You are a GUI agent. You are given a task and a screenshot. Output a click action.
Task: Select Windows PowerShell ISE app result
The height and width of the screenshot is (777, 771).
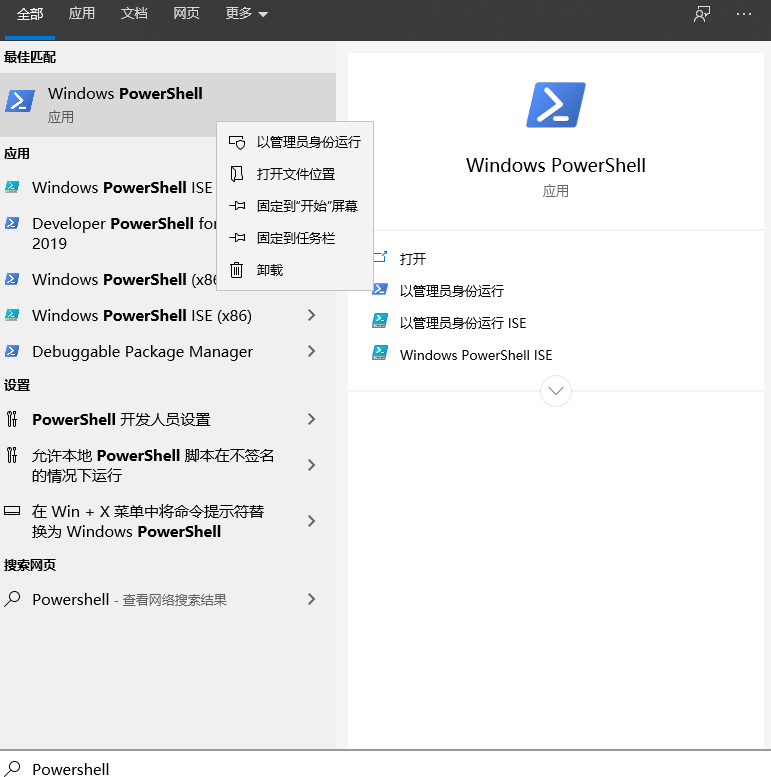coord(108,187)
